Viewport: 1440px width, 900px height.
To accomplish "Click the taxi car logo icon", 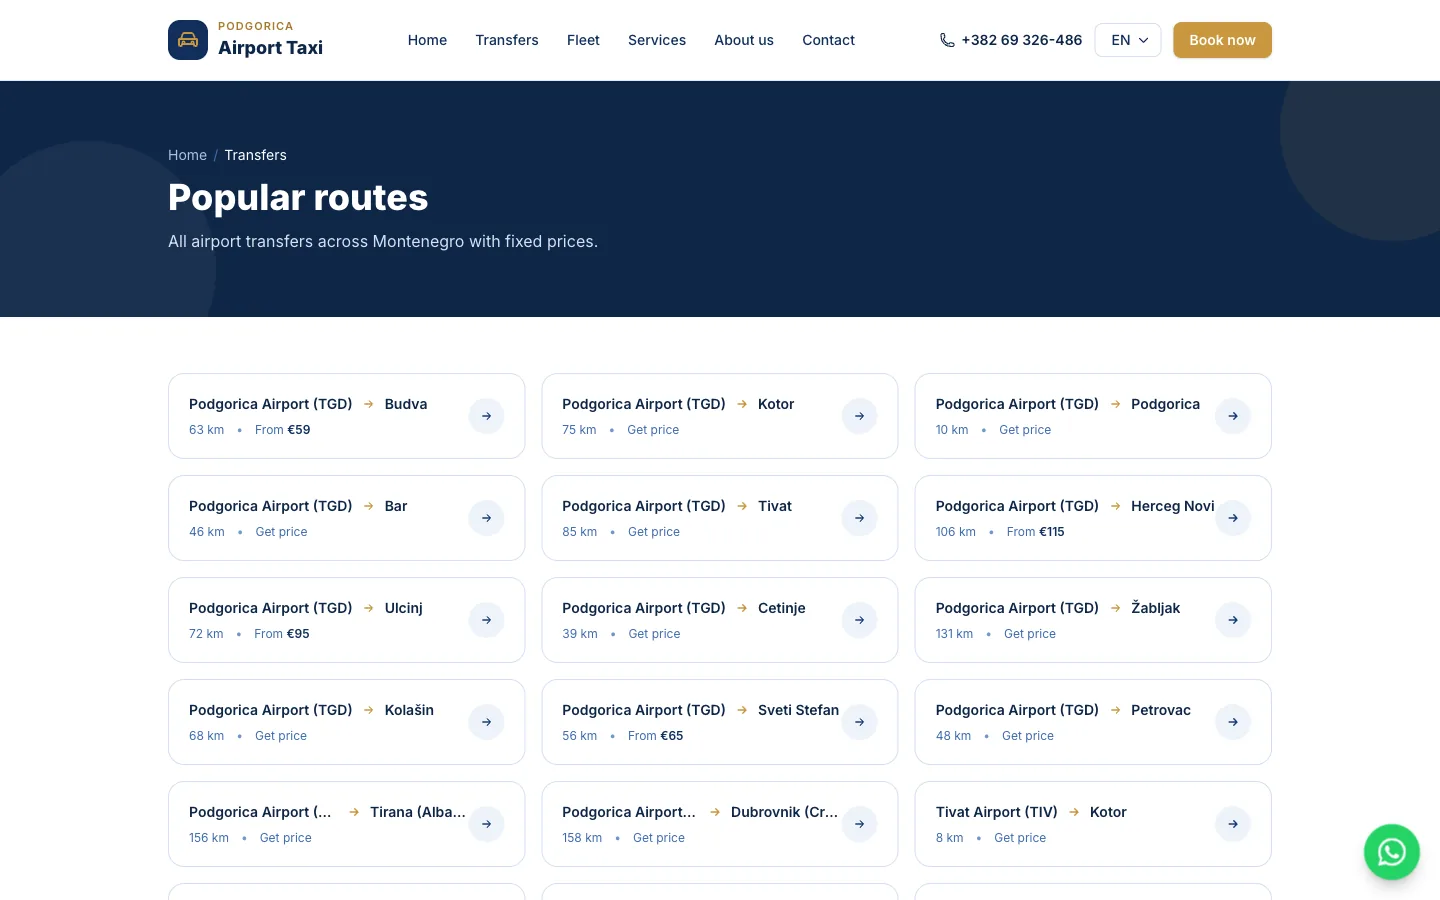I will click(188, 40).
